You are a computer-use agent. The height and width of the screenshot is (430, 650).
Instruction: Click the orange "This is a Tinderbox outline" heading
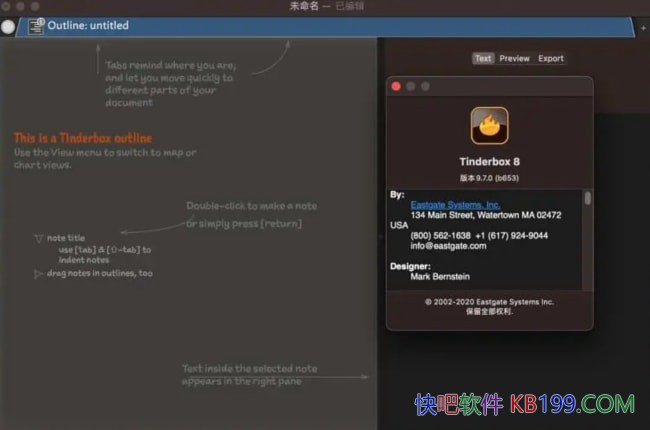pos(83,138)
